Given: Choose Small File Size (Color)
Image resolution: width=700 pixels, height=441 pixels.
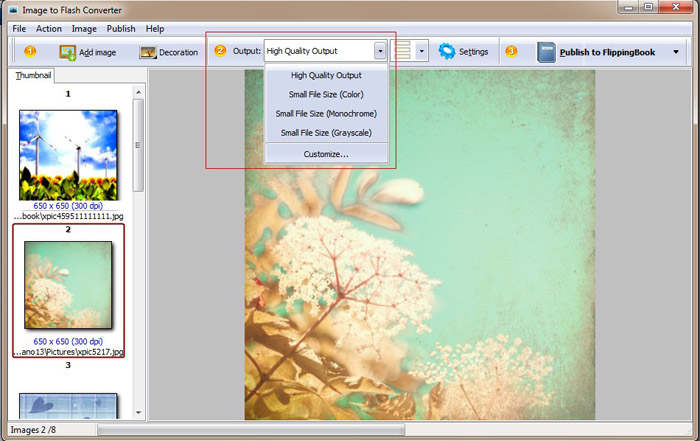Looking at the screenshot, I should coord(326,95).
